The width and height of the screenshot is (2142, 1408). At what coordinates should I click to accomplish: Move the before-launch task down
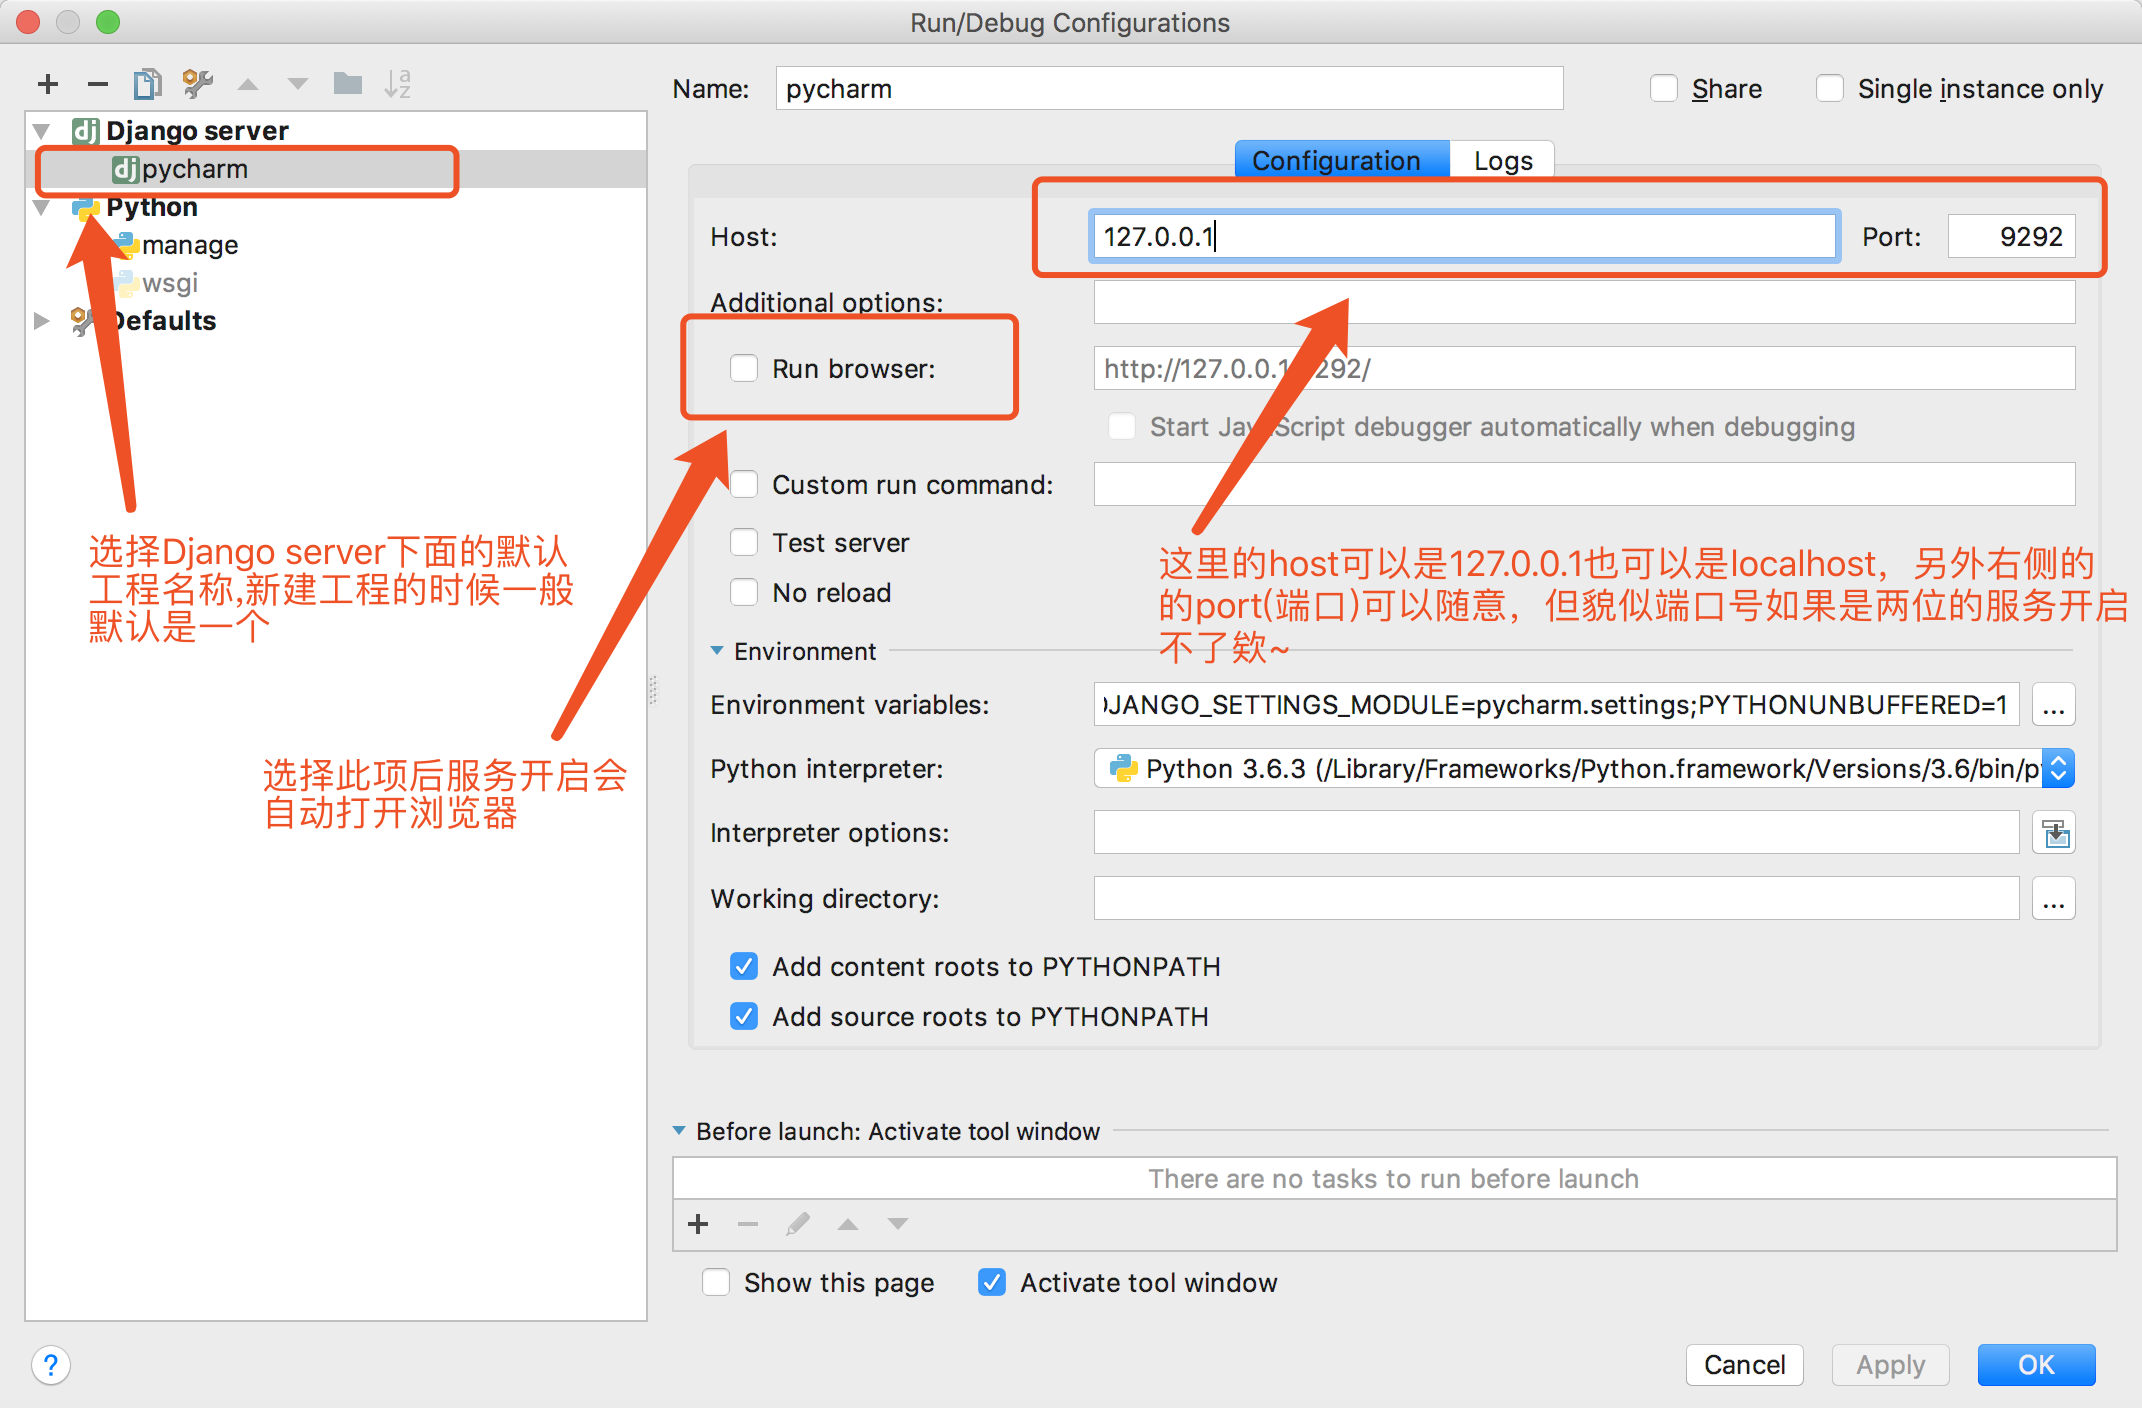pyautogui.click(x=898, y=1224)
